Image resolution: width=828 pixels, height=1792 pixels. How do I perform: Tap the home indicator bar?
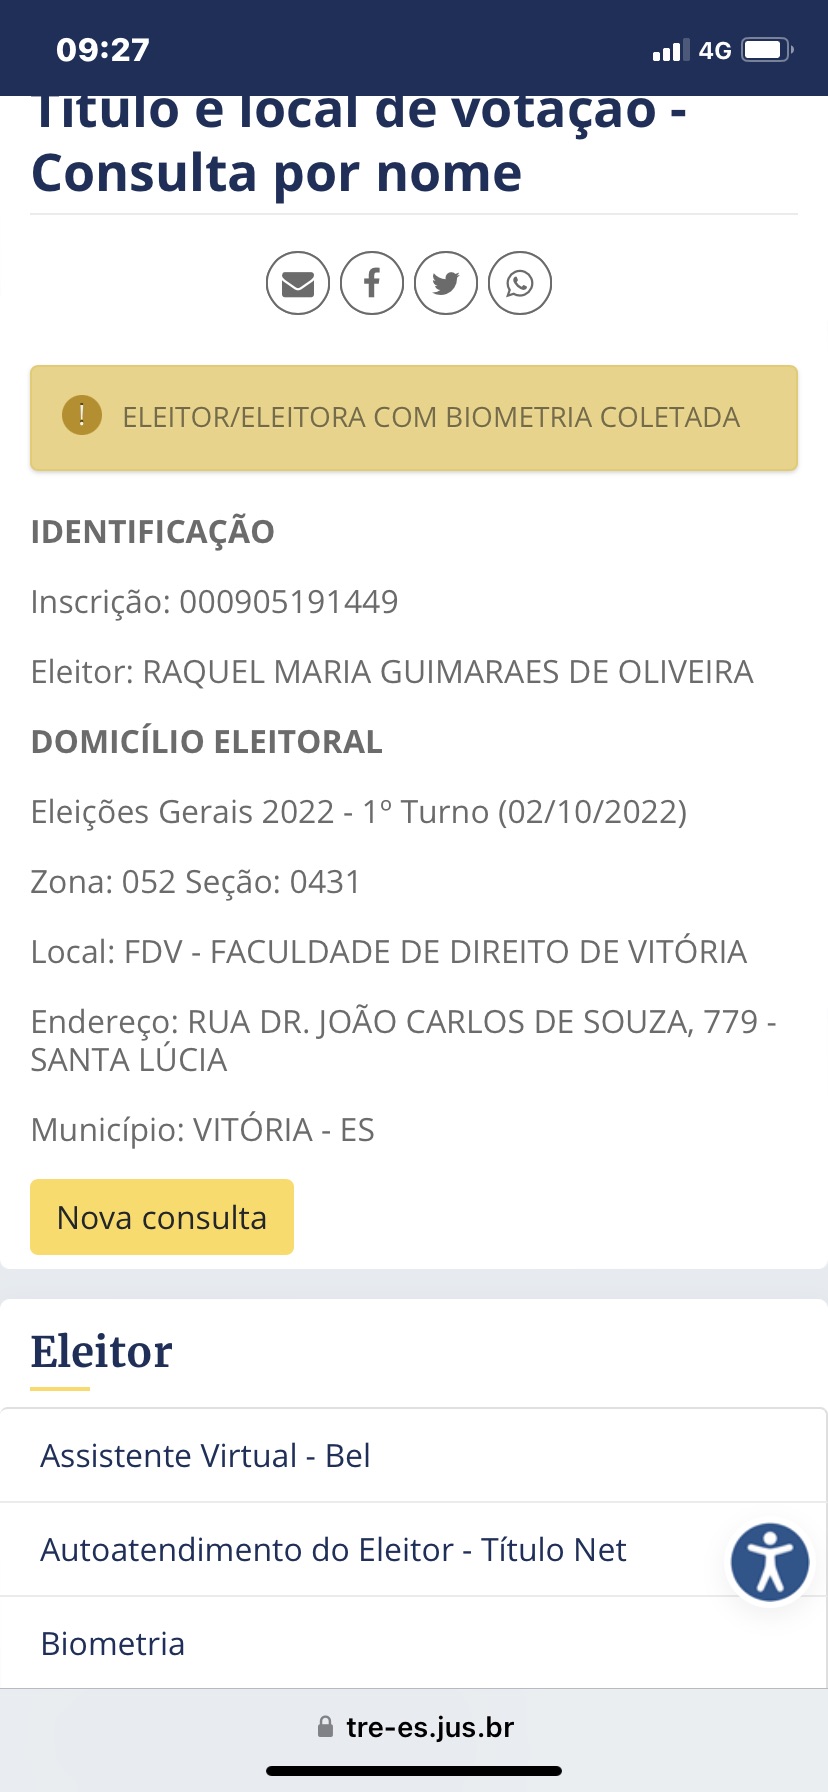point(414,1771)
